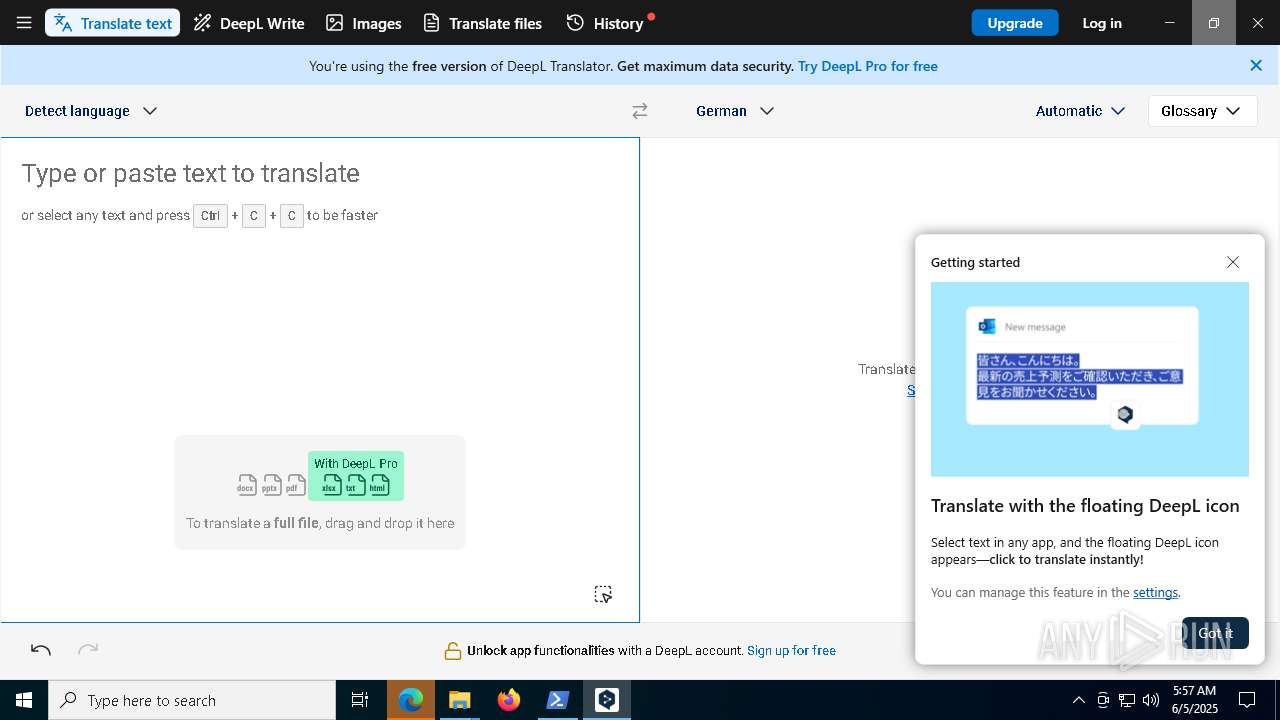Click the file drag and drop box
1280x720 pixels.
tap(320, 492)
